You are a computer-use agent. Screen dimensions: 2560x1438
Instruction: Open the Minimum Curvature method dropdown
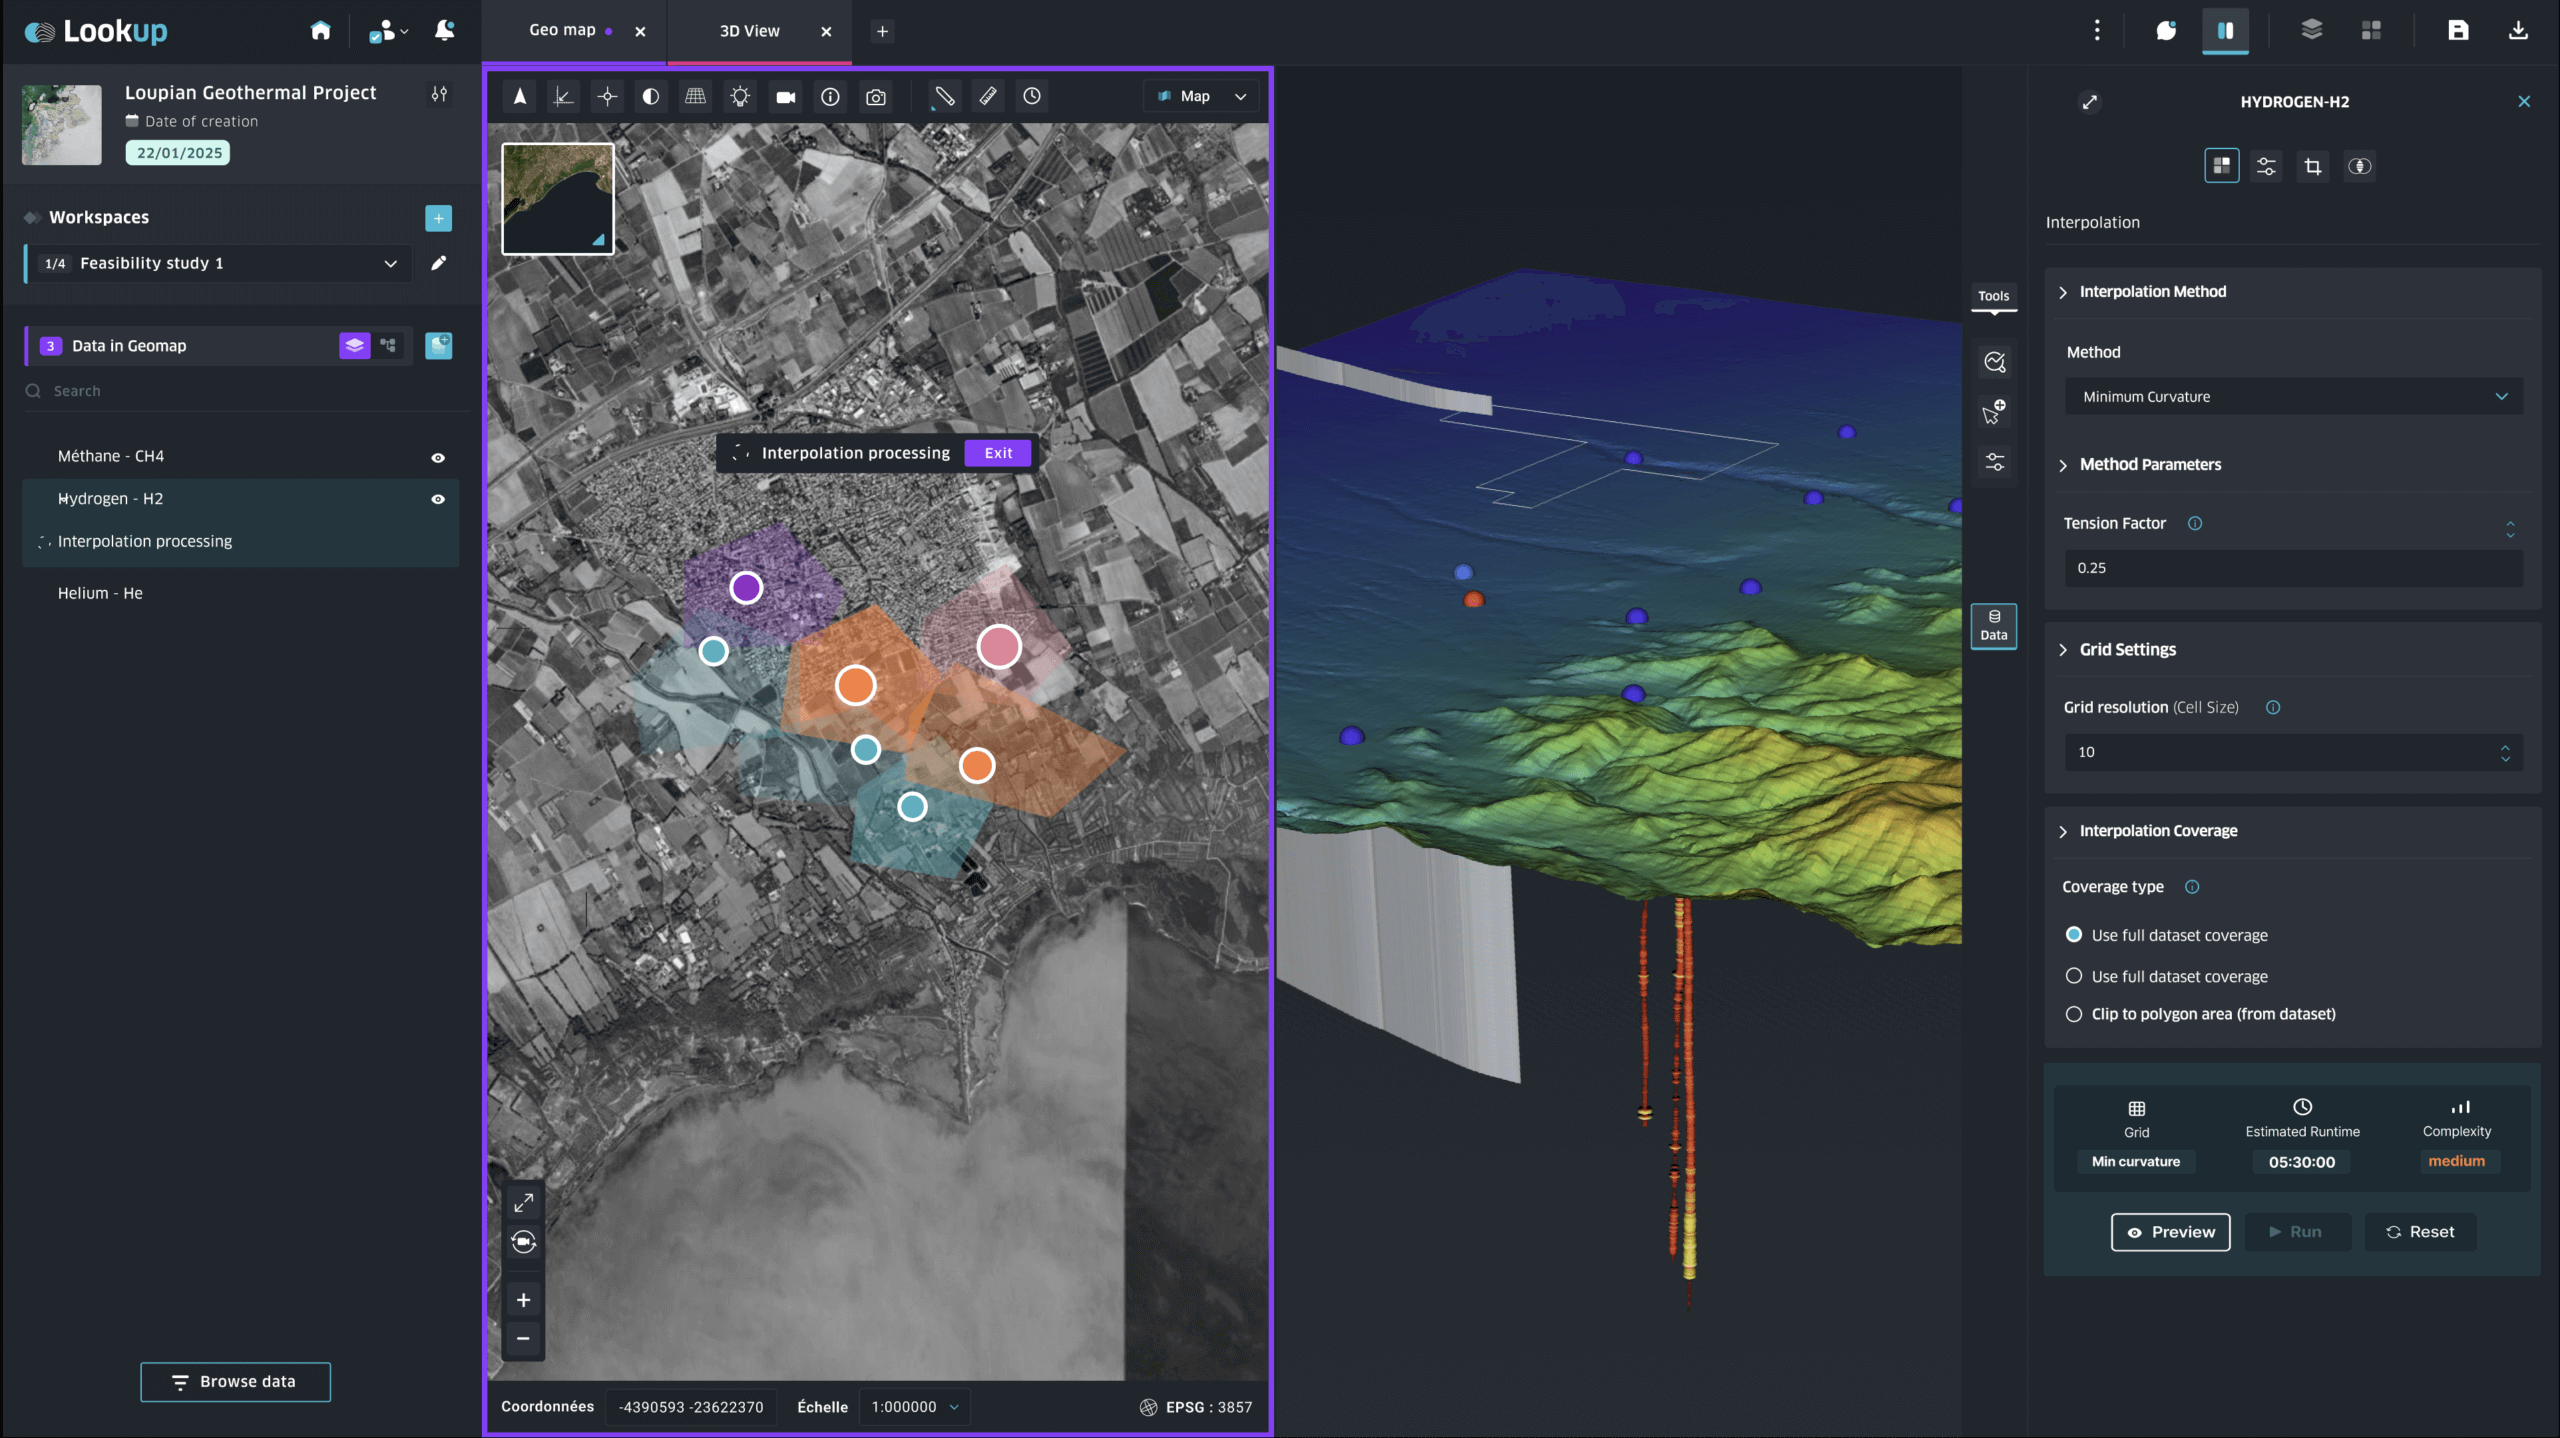pos(2293,397)
